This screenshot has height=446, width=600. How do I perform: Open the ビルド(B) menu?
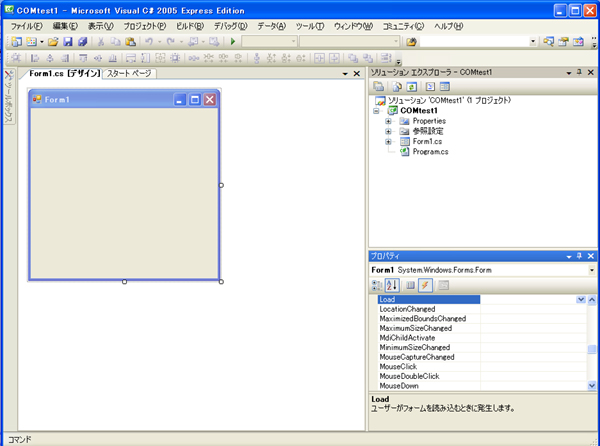tap(190, 26)
